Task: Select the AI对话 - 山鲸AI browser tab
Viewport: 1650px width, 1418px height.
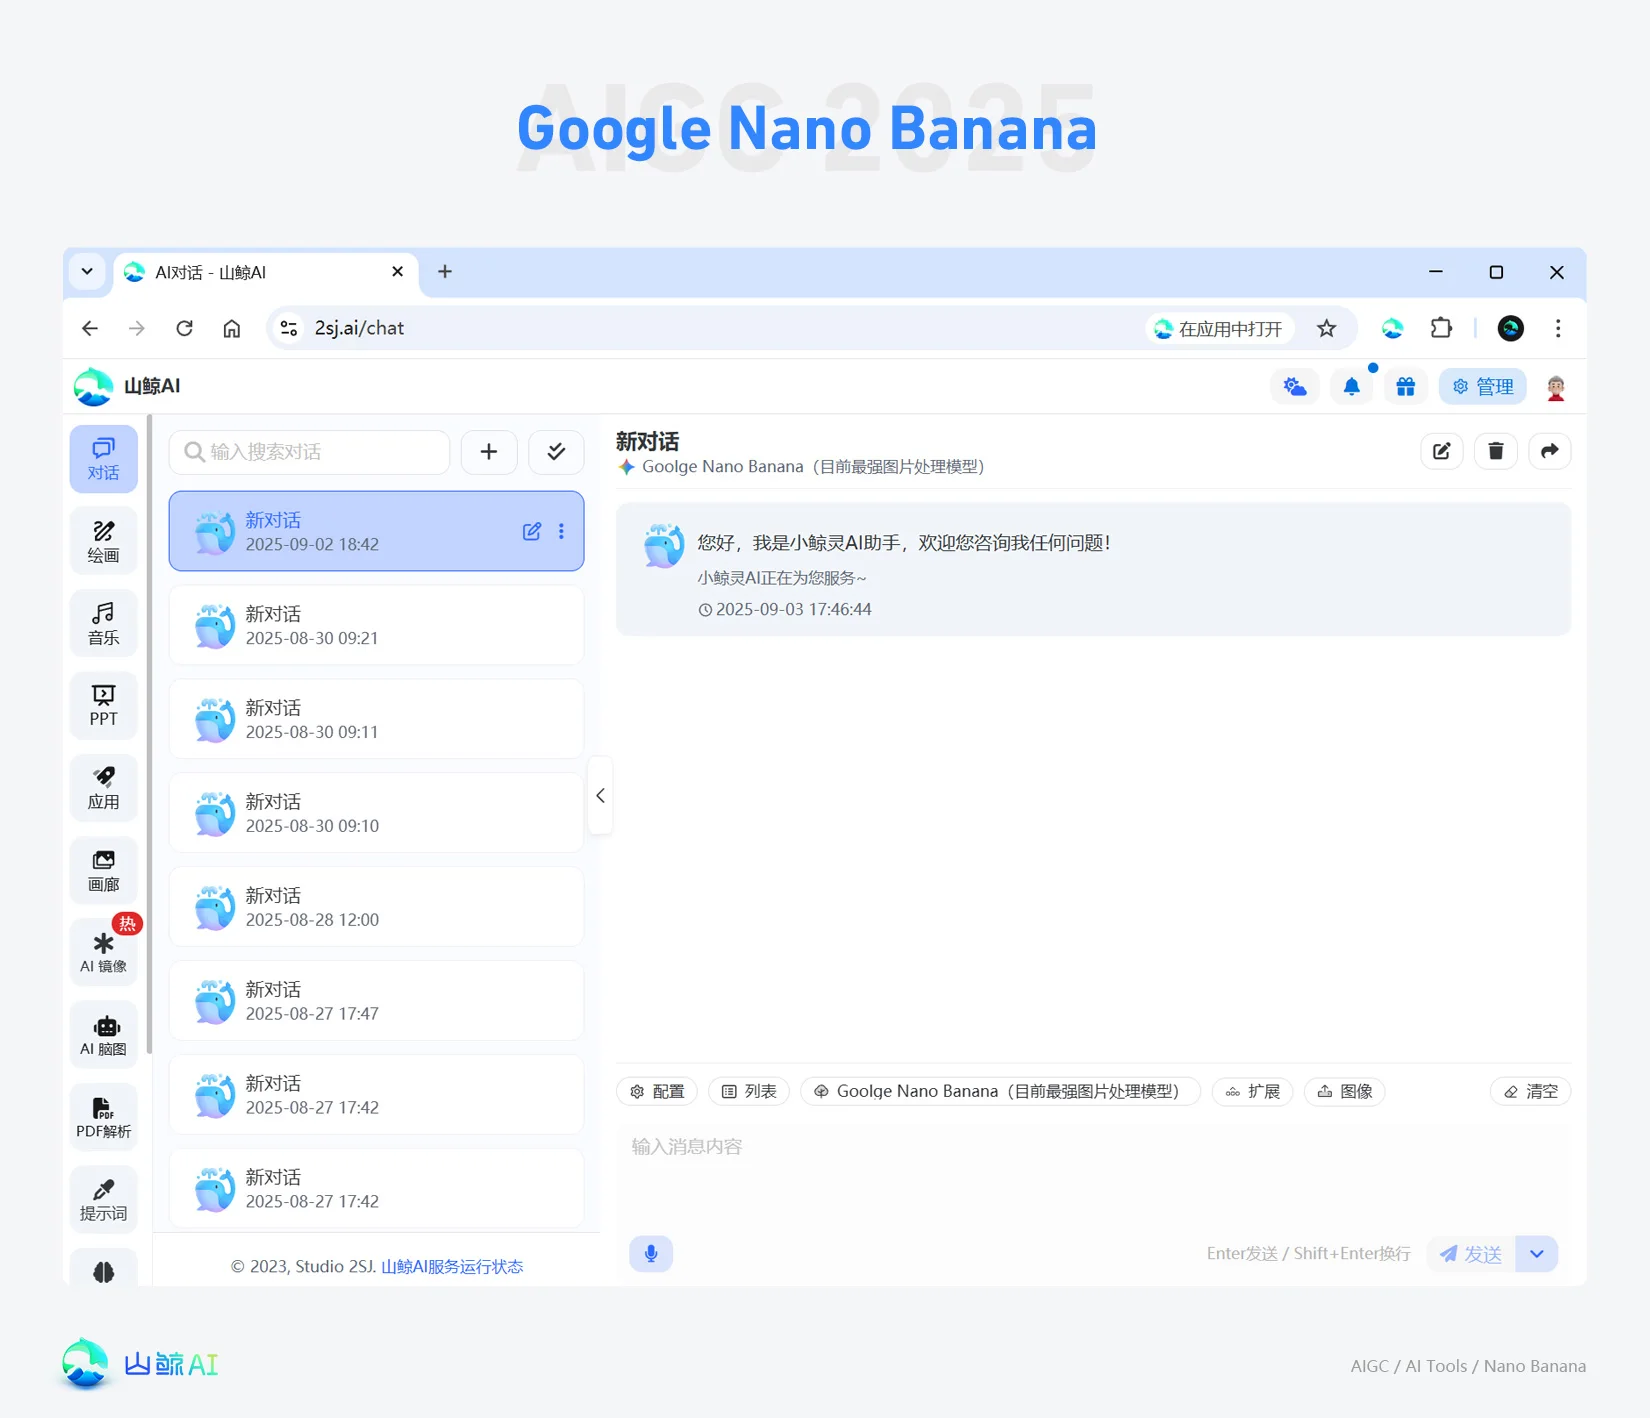Action: click(x=265, y=272)
